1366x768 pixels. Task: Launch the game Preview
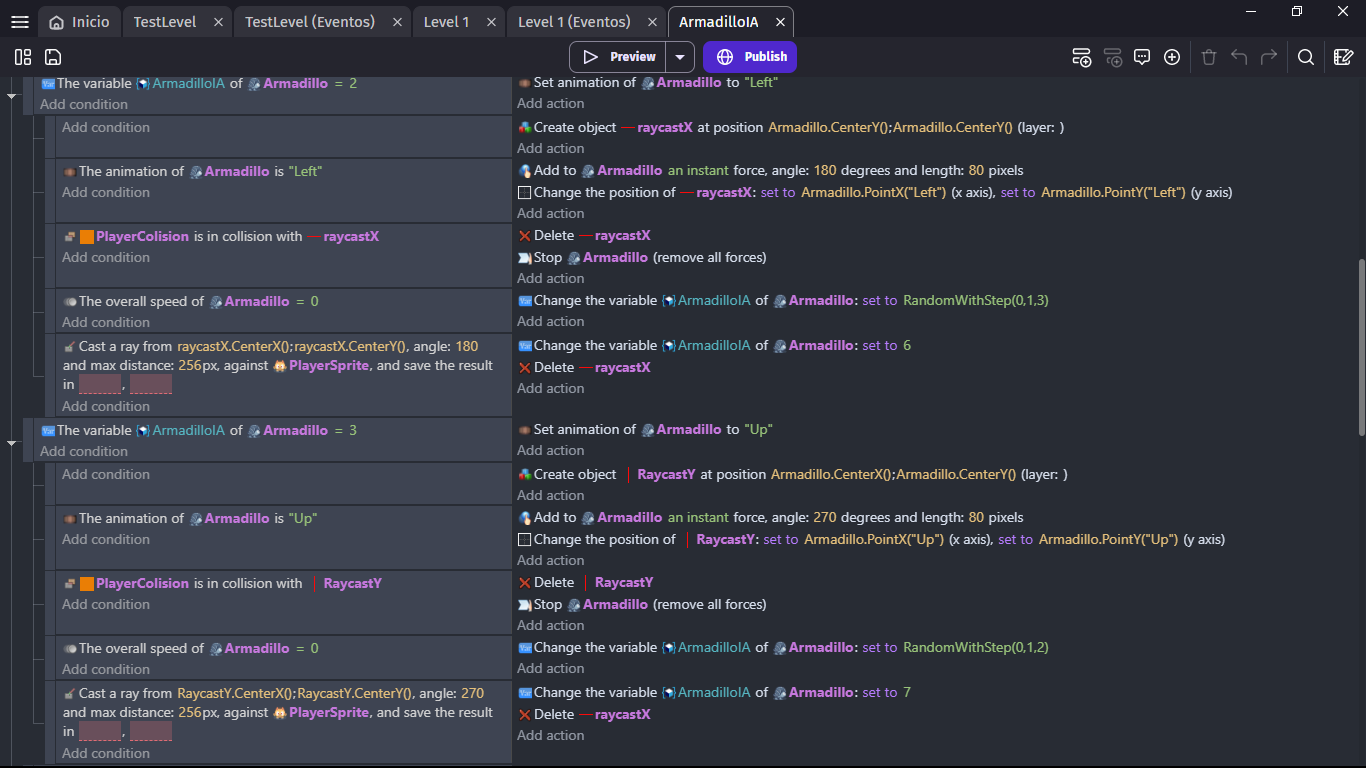click(x=619, y=57)
